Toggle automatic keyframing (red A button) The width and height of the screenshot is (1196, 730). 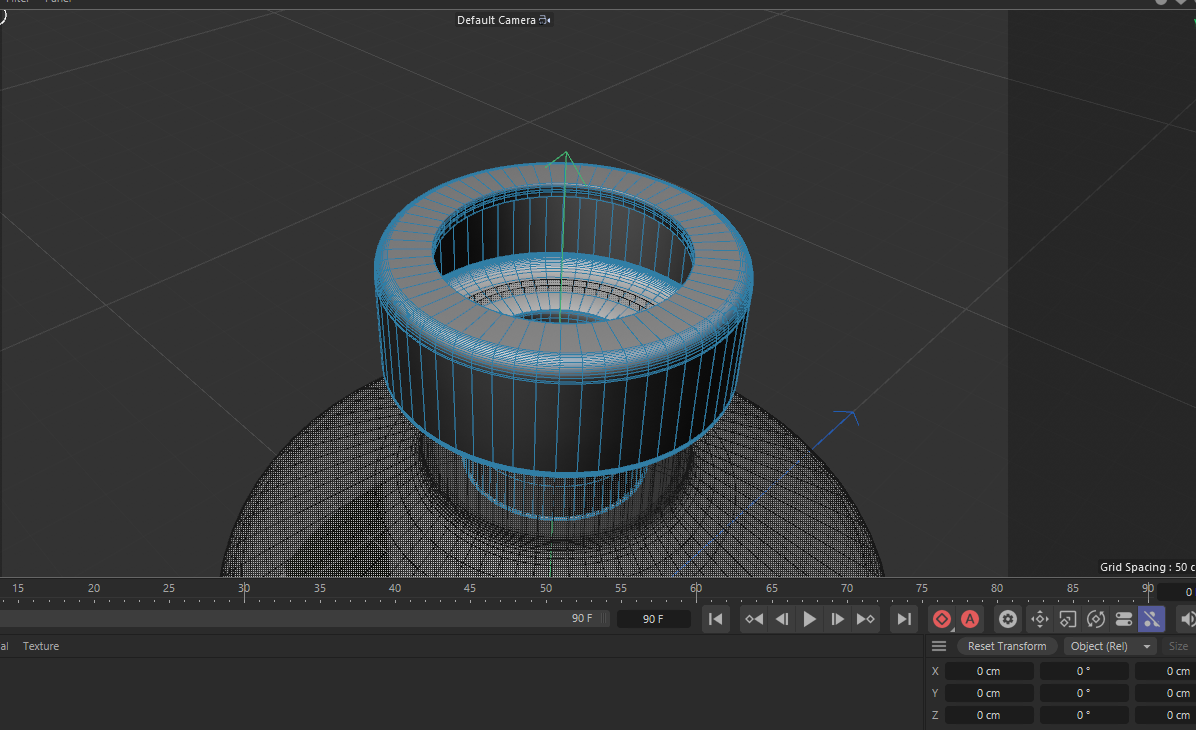click(x=969, y=619)
